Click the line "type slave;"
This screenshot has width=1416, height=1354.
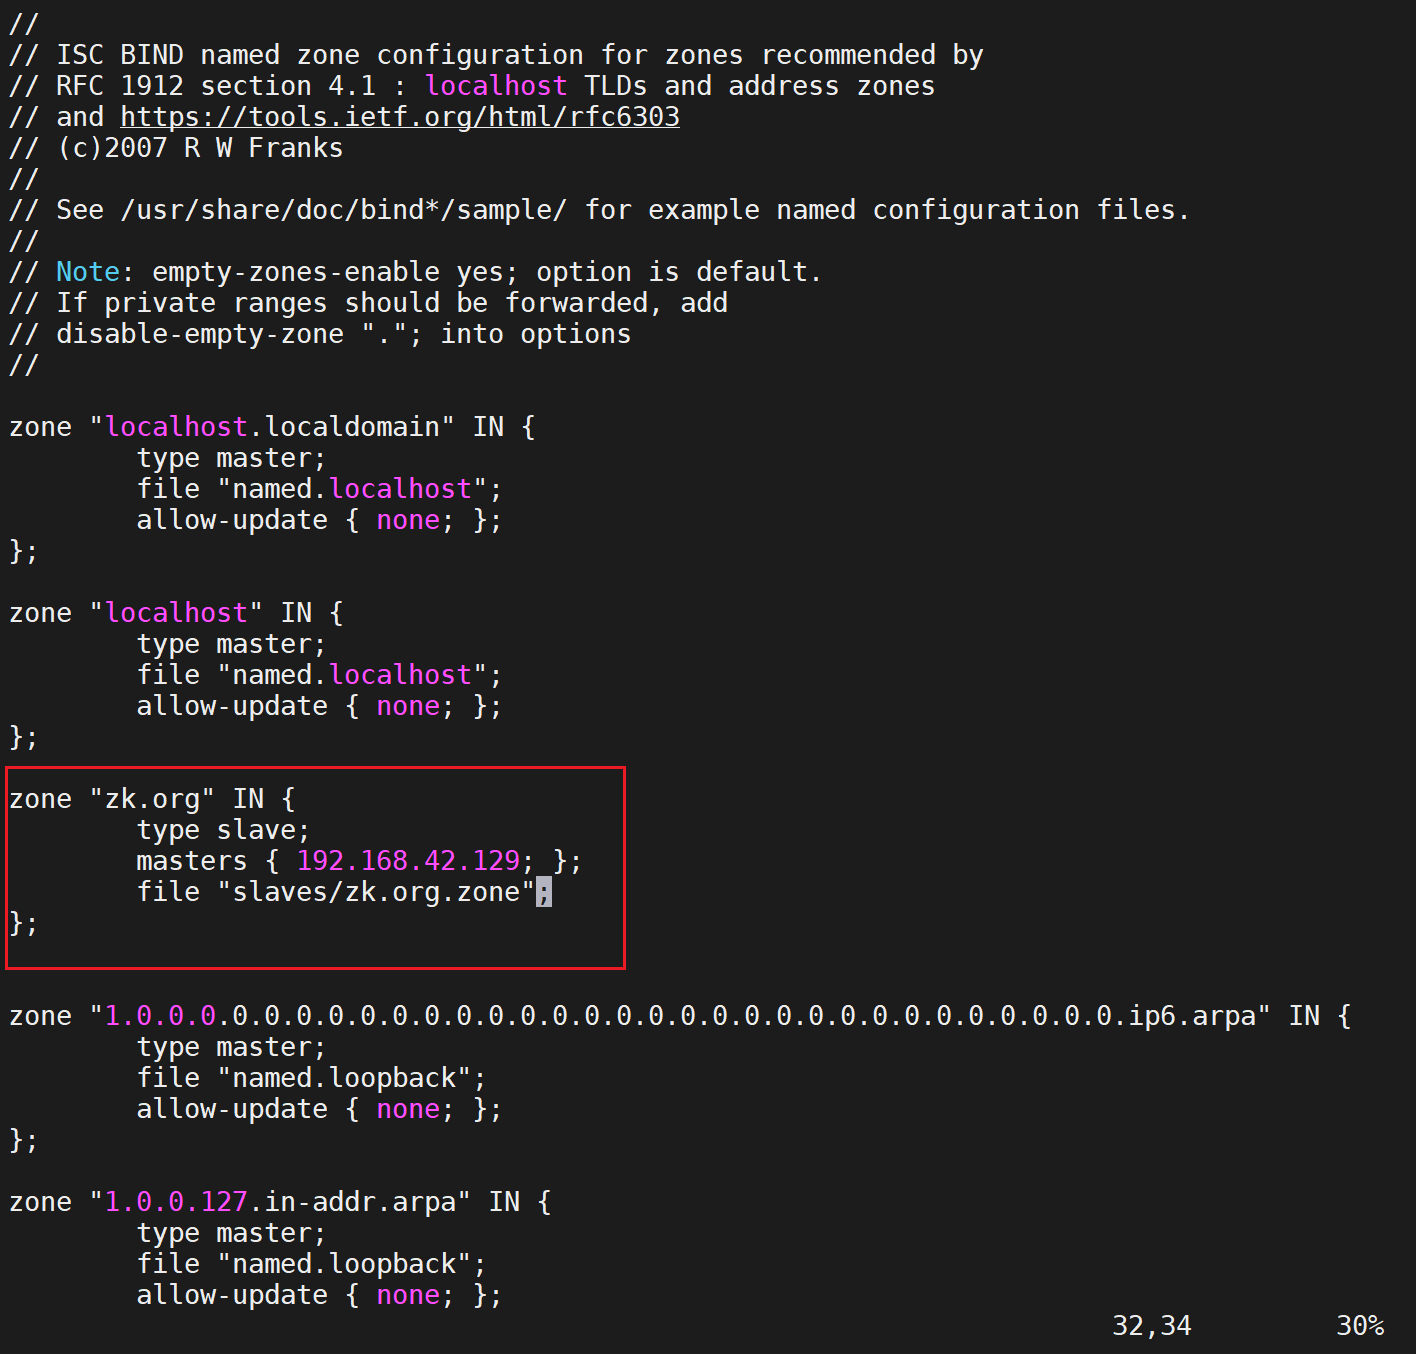[x=224, y=830]
